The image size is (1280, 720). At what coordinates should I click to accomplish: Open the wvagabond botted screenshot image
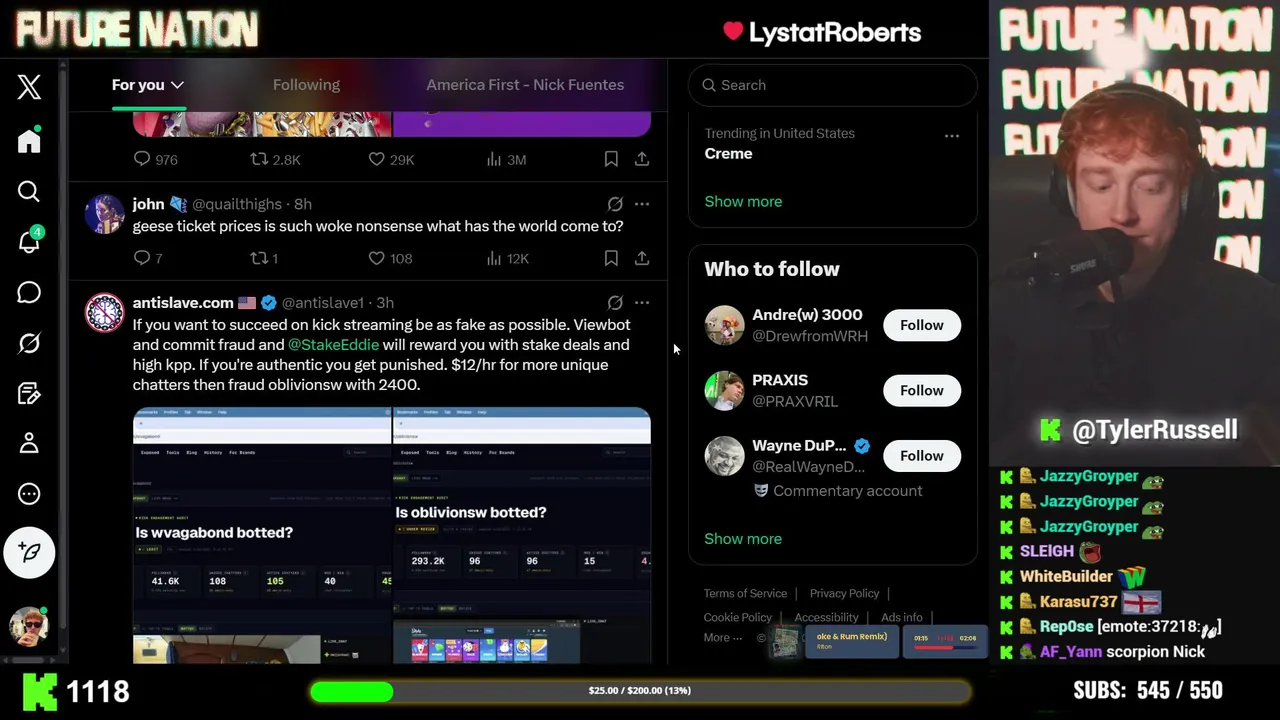[x=262, y=535]
